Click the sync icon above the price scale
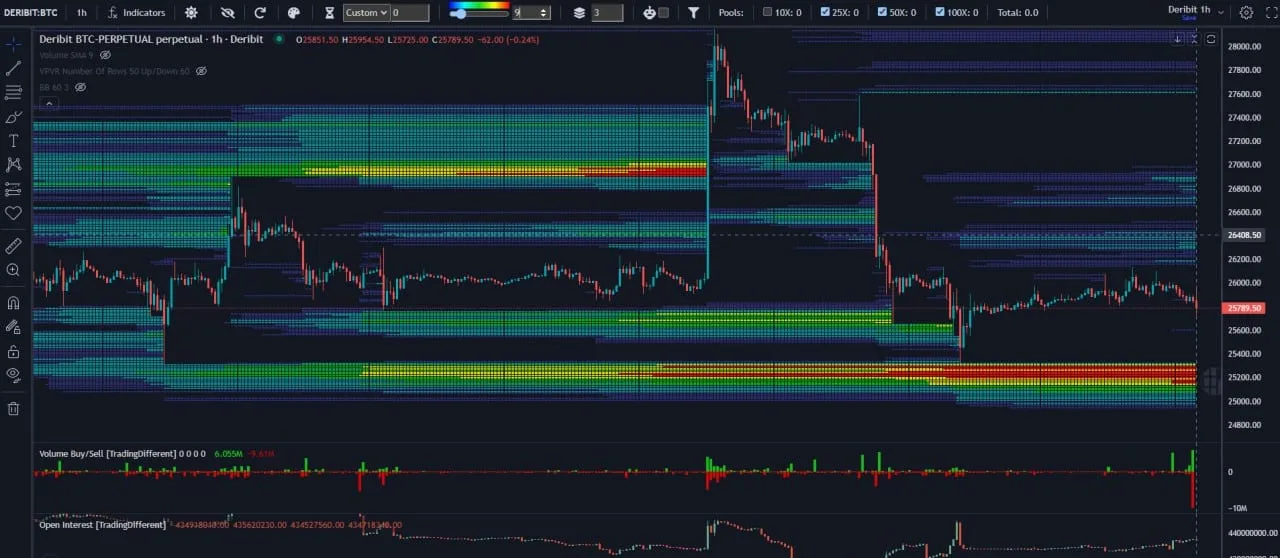 pyautogui.click(x=1211, y=39)
